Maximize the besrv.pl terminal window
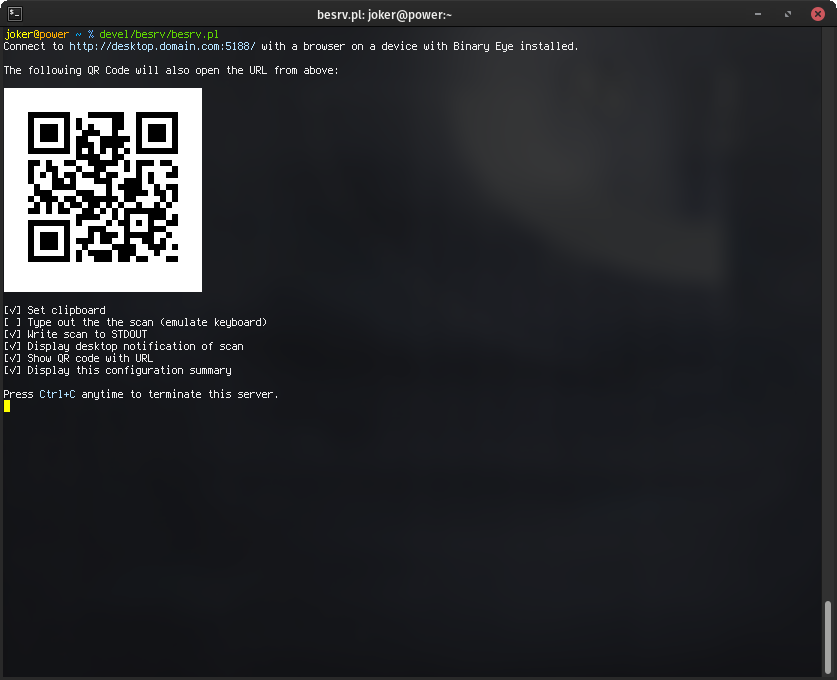The width and height of the screenshot is (837, 680). point(787,14)
